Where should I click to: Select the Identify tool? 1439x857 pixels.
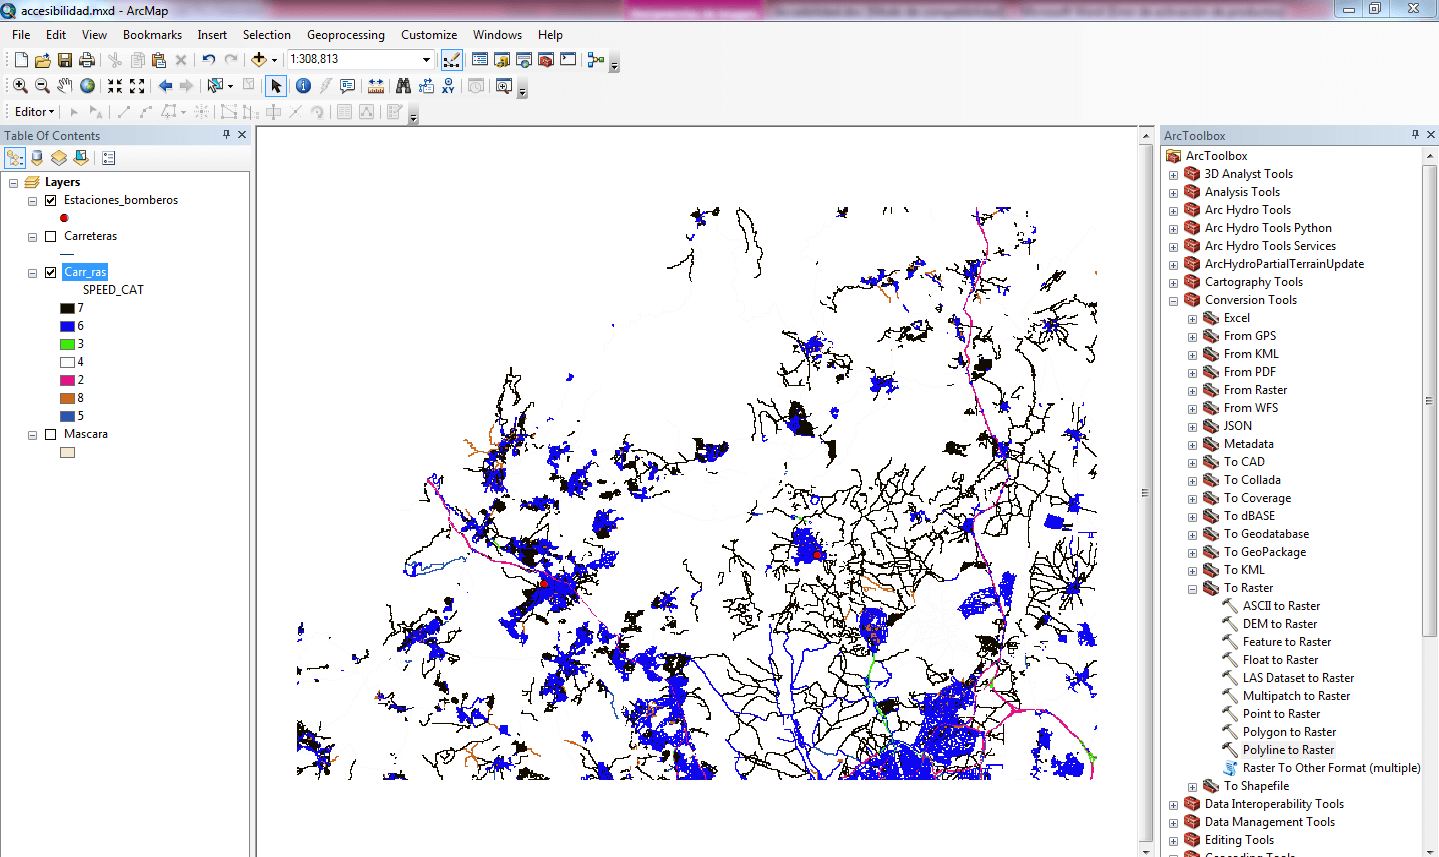pos(303,86)
